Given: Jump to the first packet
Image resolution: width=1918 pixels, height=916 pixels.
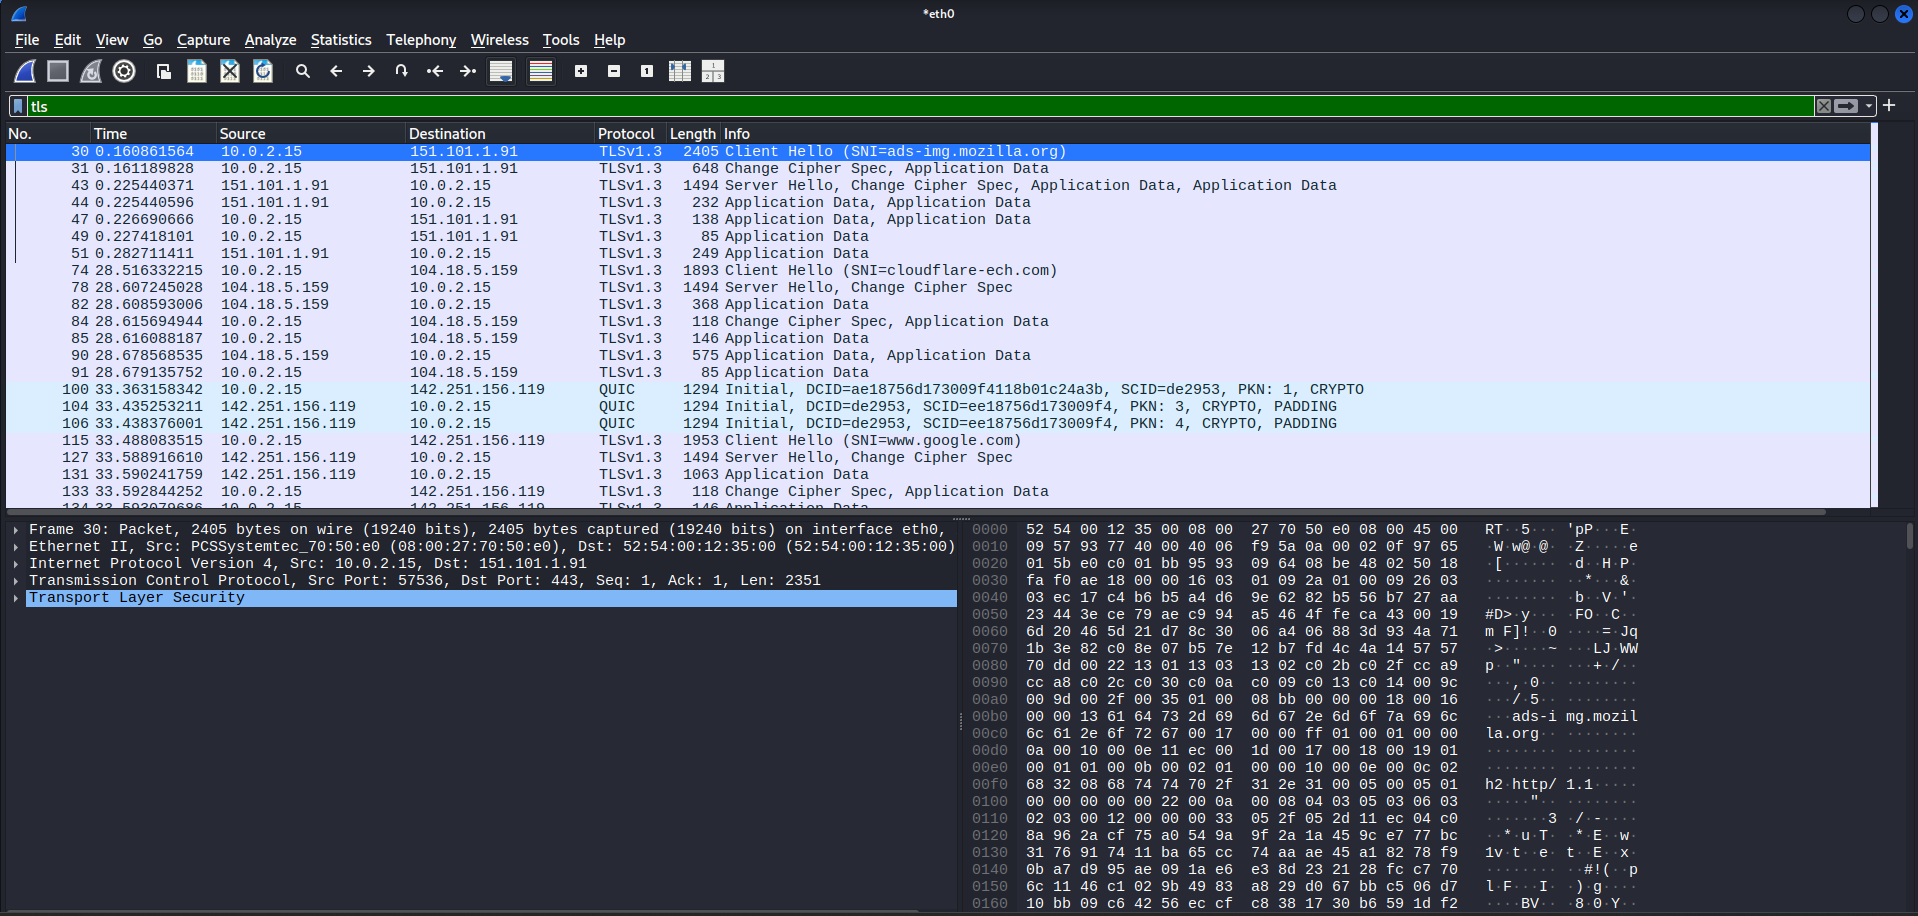Looking at the screenshot, I should [435, 71].
